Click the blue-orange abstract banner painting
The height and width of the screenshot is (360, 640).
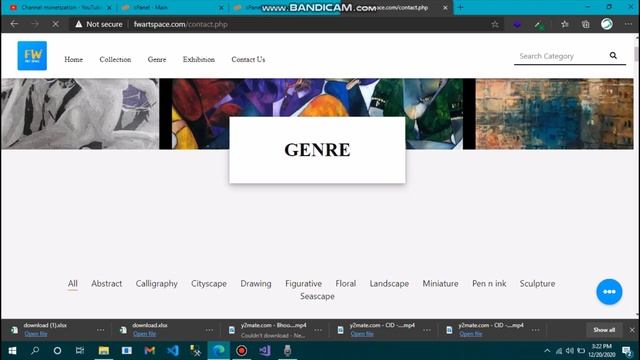click(554, 114)
